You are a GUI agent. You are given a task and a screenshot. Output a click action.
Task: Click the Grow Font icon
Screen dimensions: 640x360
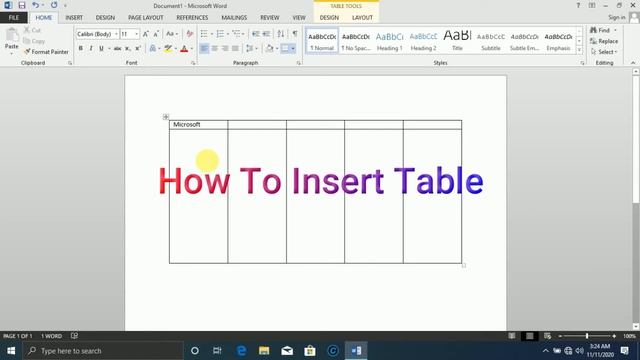coord(146,34)
